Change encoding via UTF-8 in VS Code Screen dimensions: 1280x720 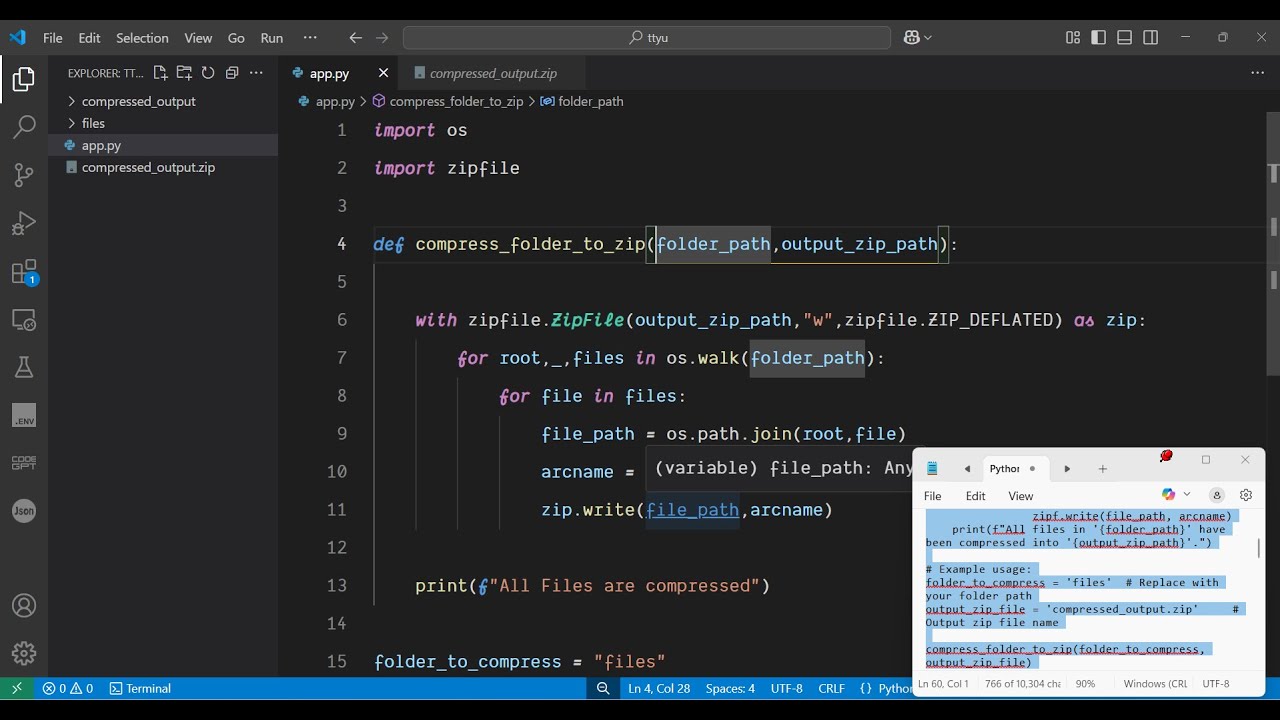click(x=786, y=688)
